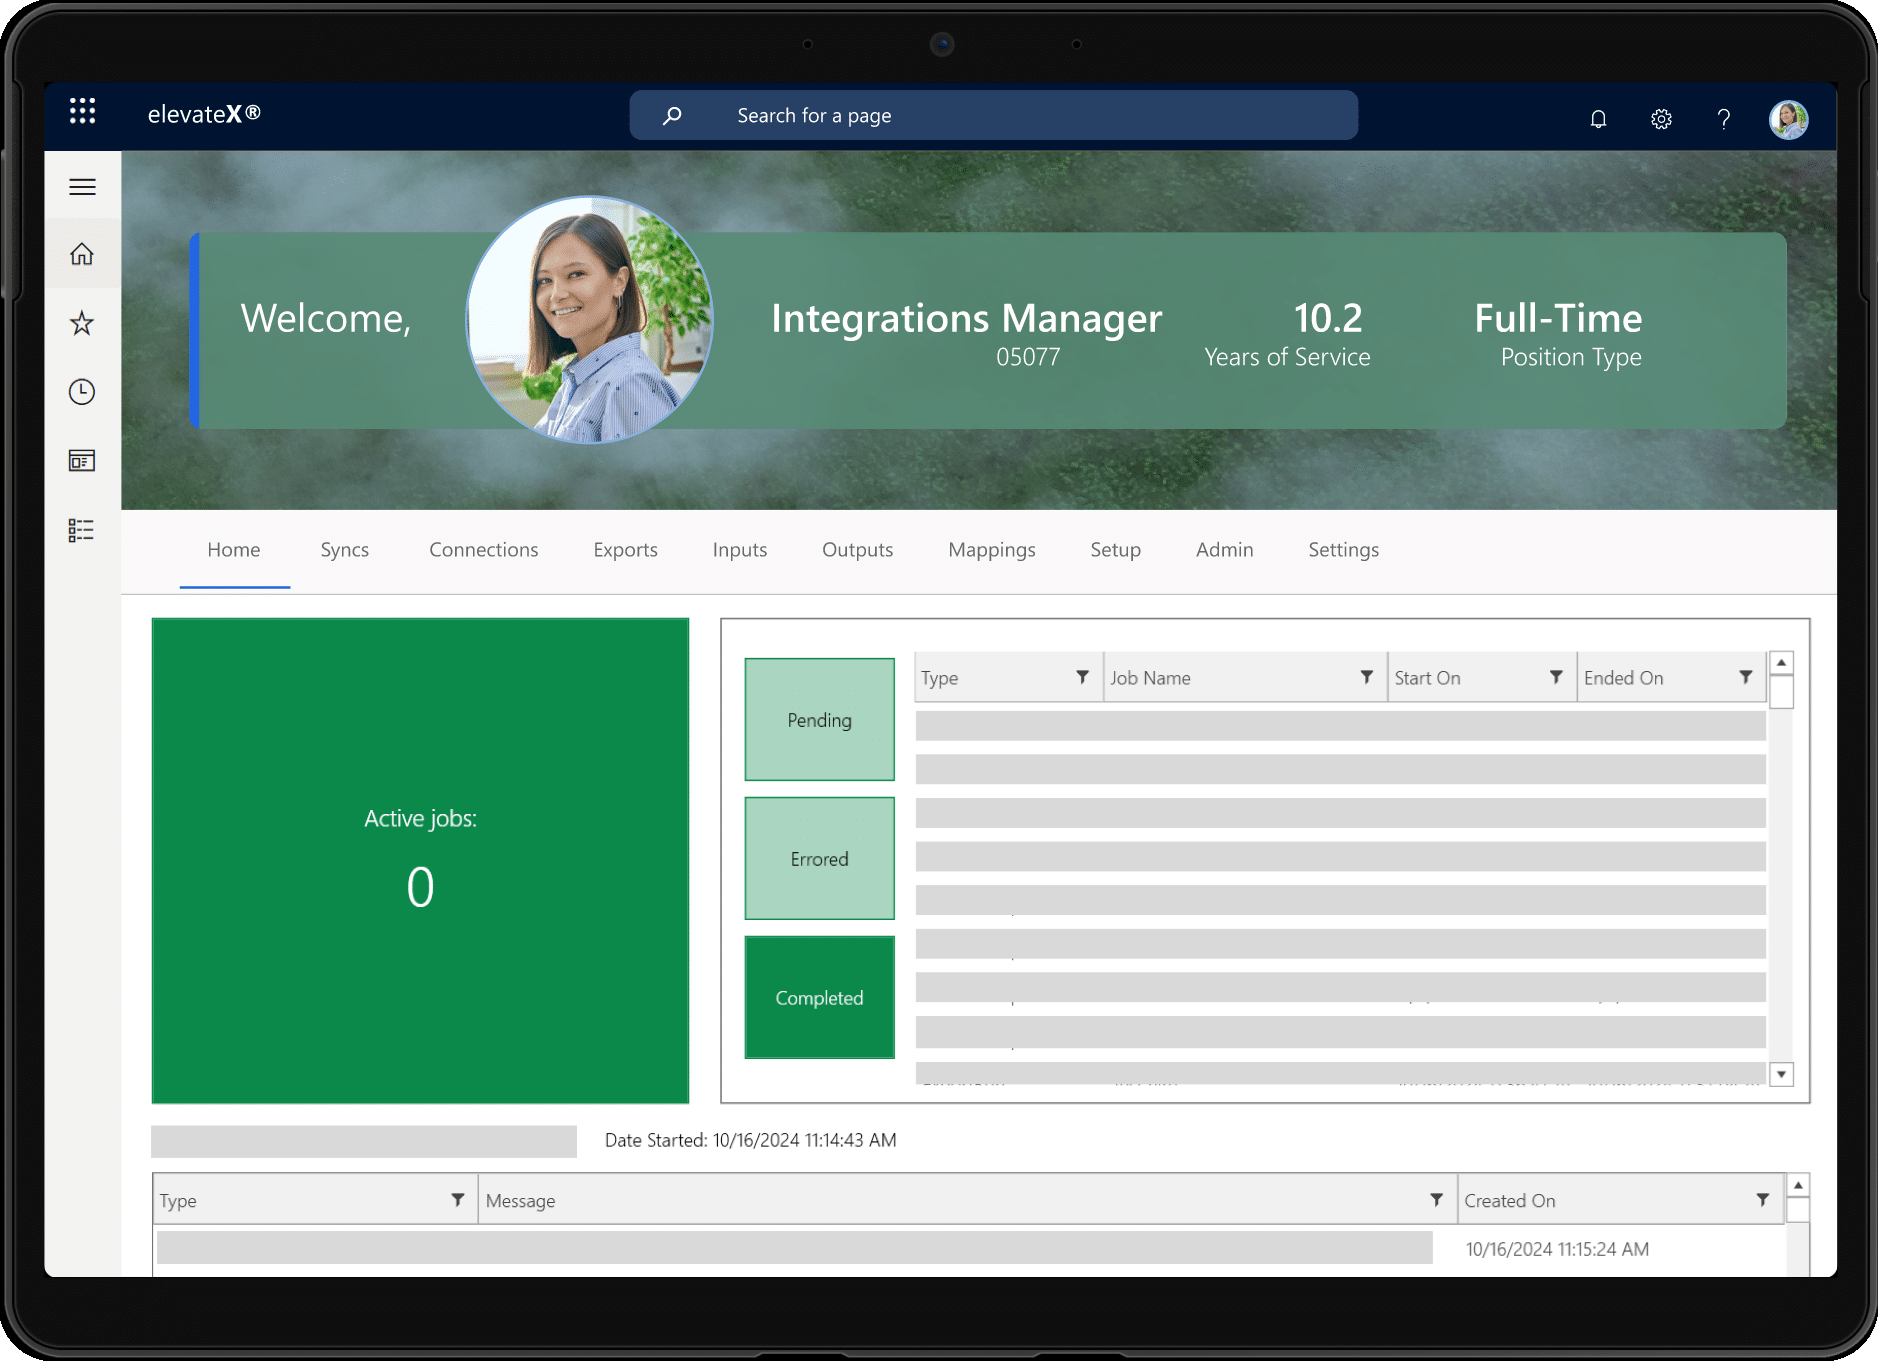This screenshot has width=1878, height=1361.
Task: Open filter for Ended On column
Action: (1745, 677)
